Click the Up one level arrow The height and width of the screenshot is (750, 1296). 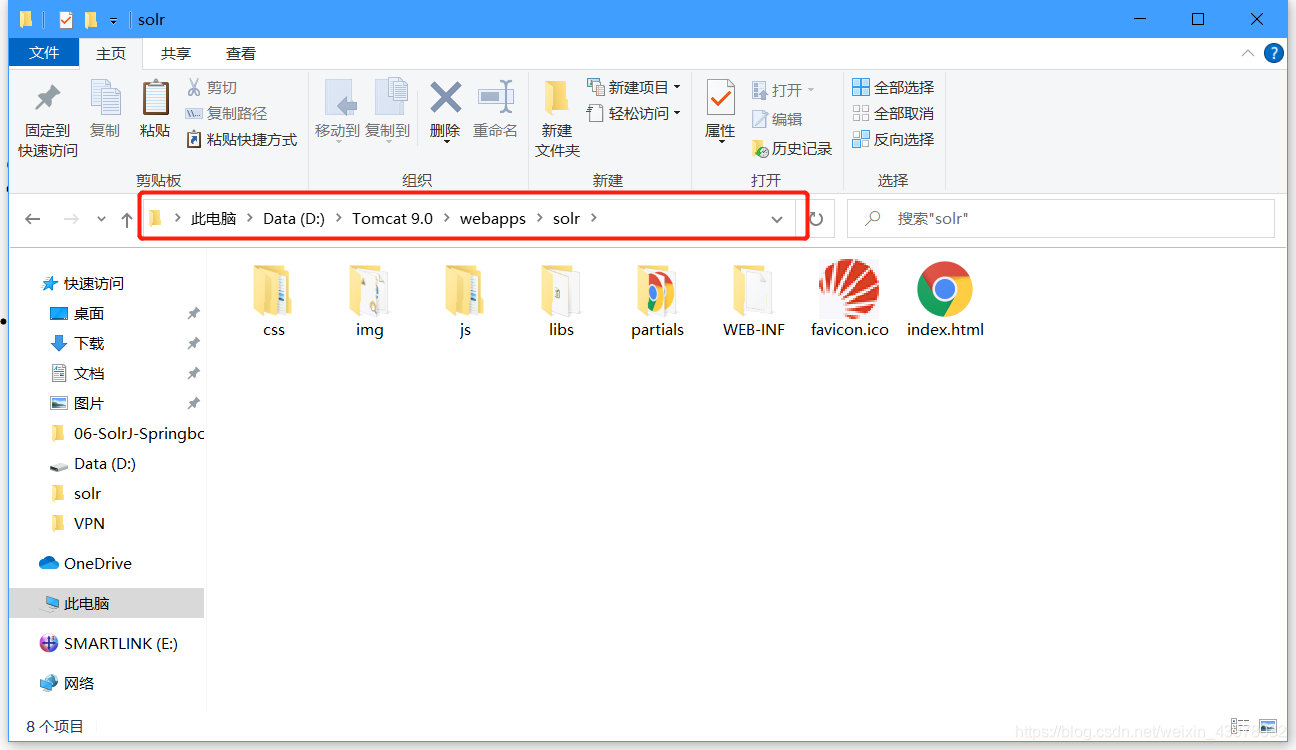(x=126, y=219)
